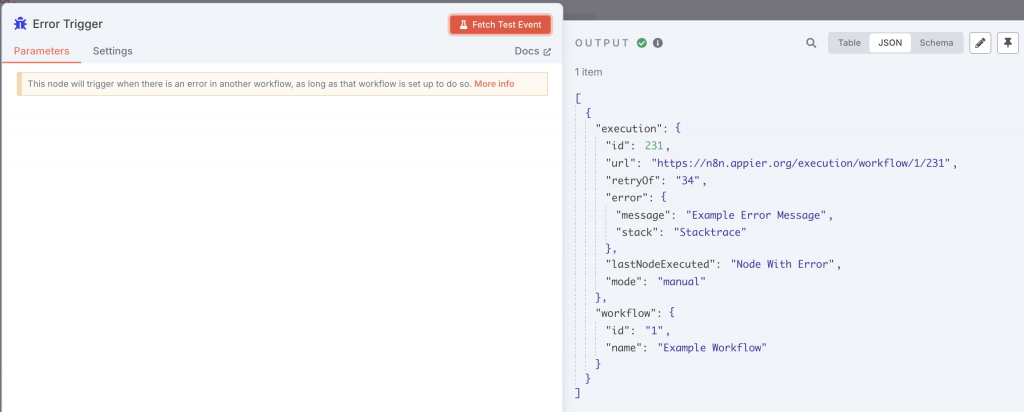This screenshot has height=412, width=1024.
Task: Click the green output success checkmark
Action: tap(642, 43)
